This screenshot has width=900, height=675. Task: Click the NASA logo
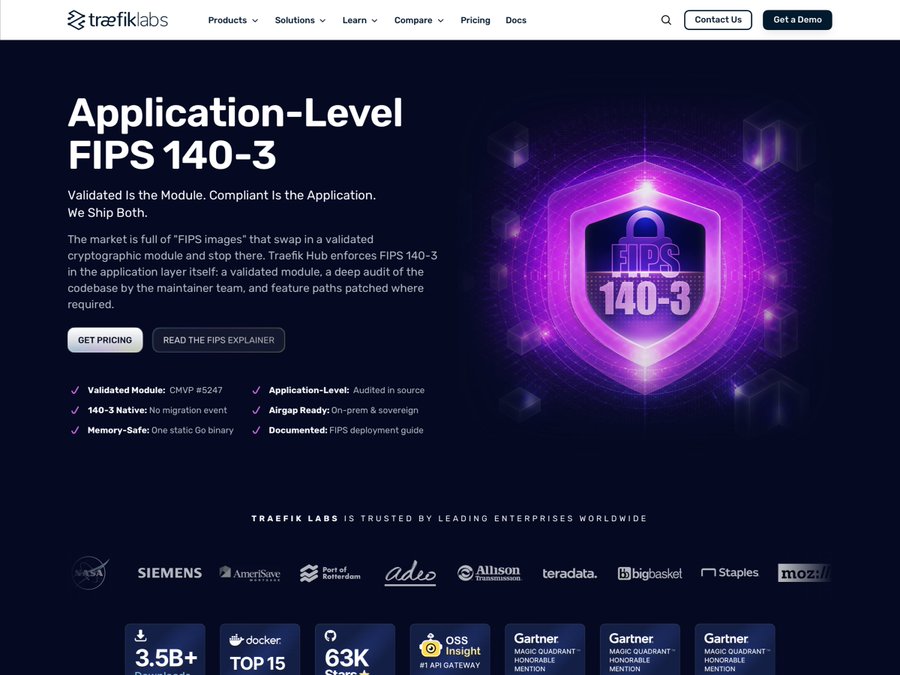click(90, 573)
